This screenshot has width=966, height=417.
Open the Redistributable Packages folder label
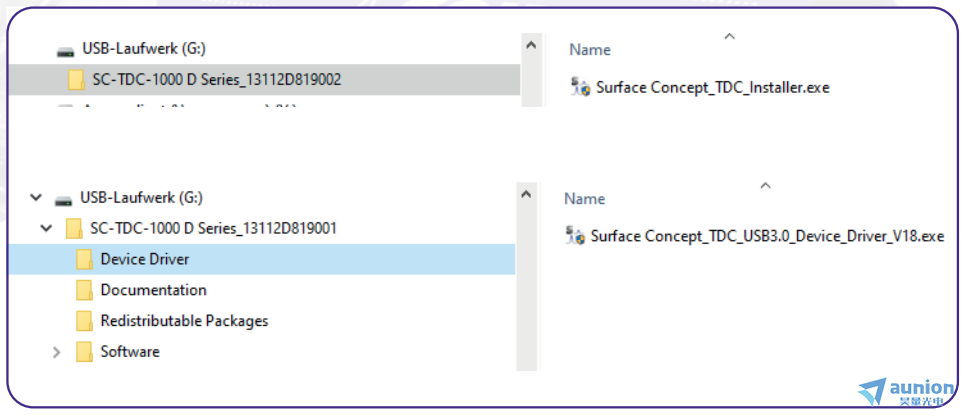pos(184,321)
